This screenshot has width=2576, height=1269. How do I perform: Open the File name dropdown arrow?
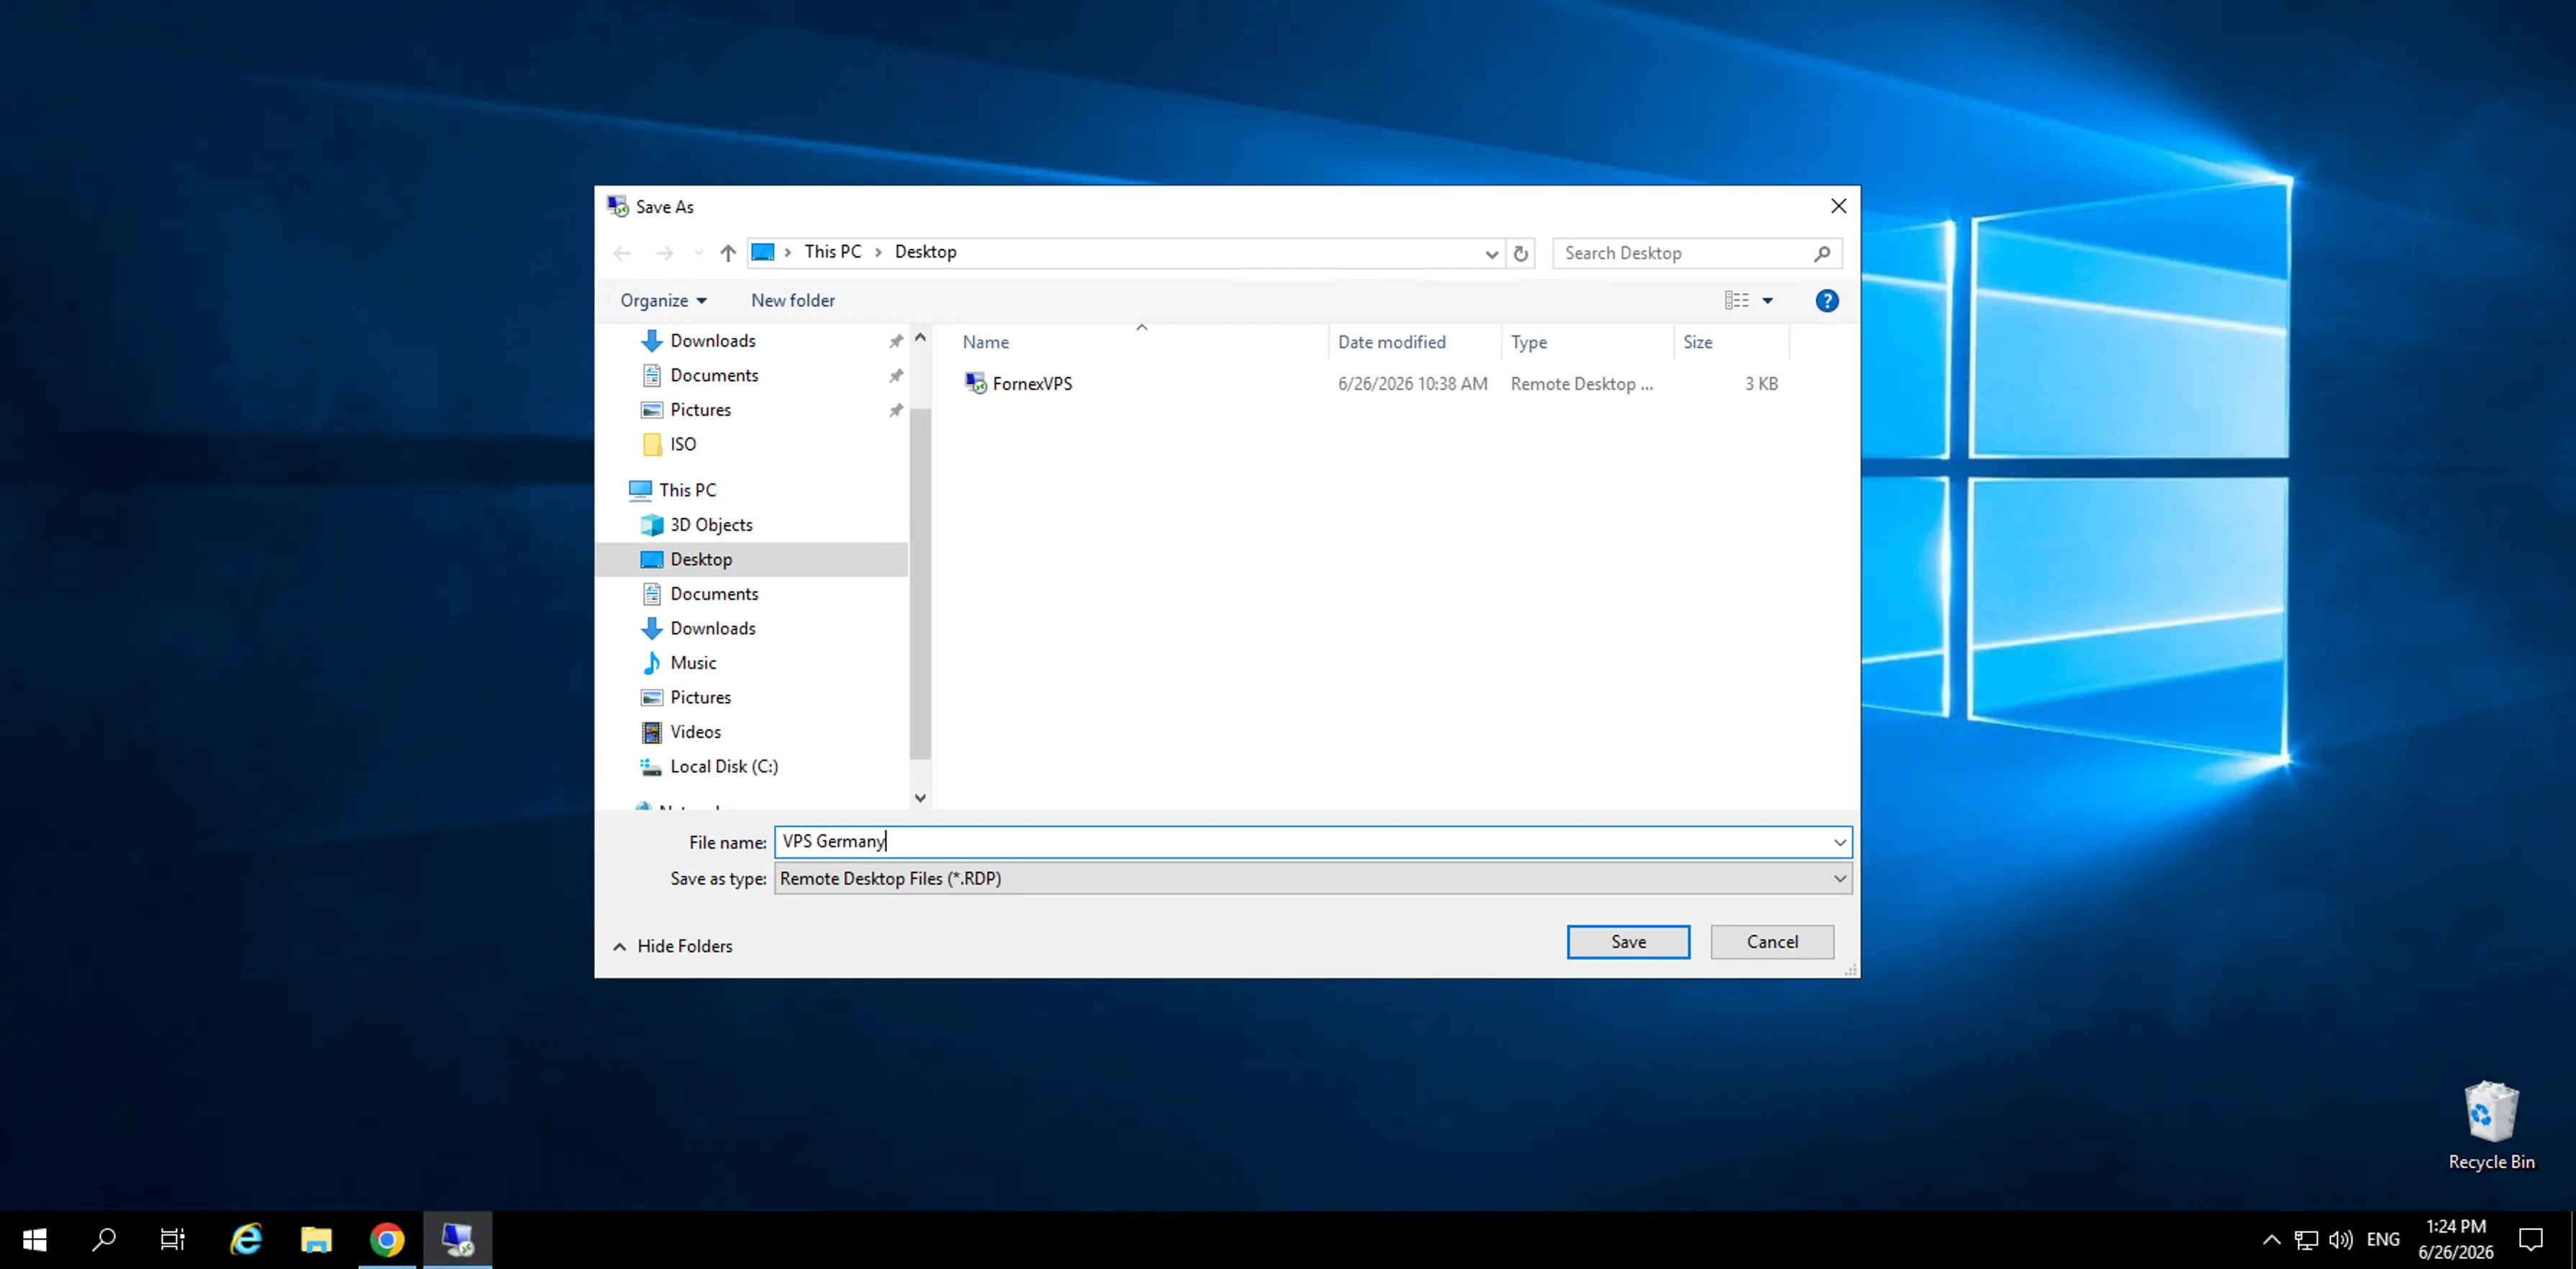point(1839,842)
